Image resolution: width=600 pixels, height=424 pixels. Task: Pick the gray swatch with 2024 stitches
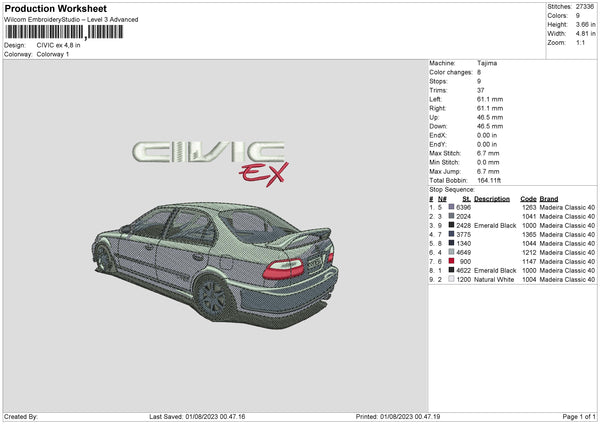coord(452,216)
